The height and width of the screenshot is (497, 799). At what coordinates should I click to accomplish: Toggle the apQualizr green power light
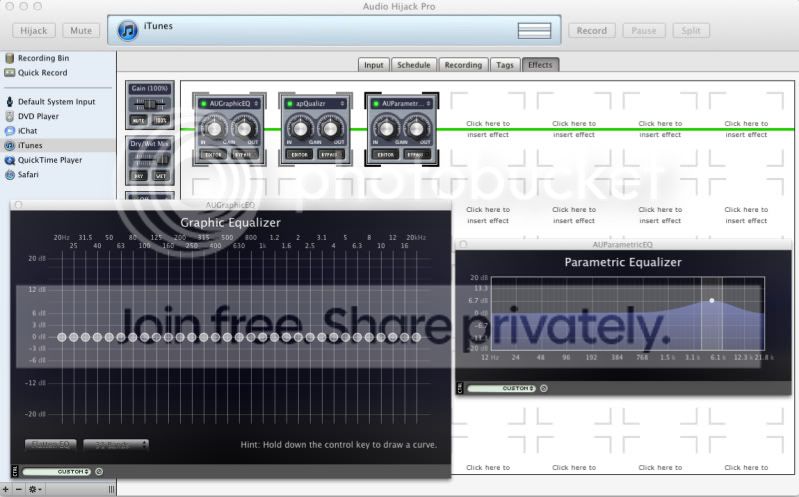tap(289, 103)
